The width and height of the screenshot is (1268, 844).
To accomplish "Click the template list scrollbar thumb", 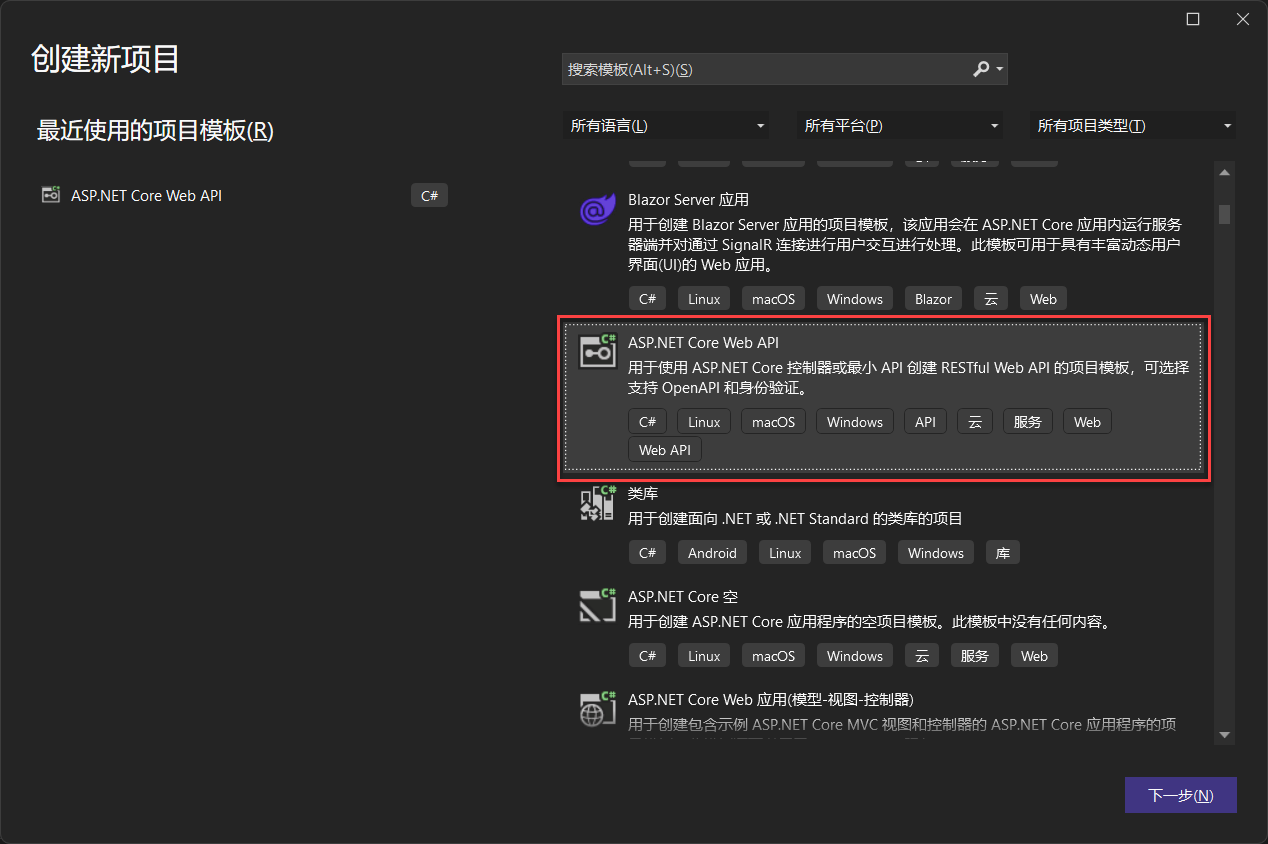I will 1224,214.
